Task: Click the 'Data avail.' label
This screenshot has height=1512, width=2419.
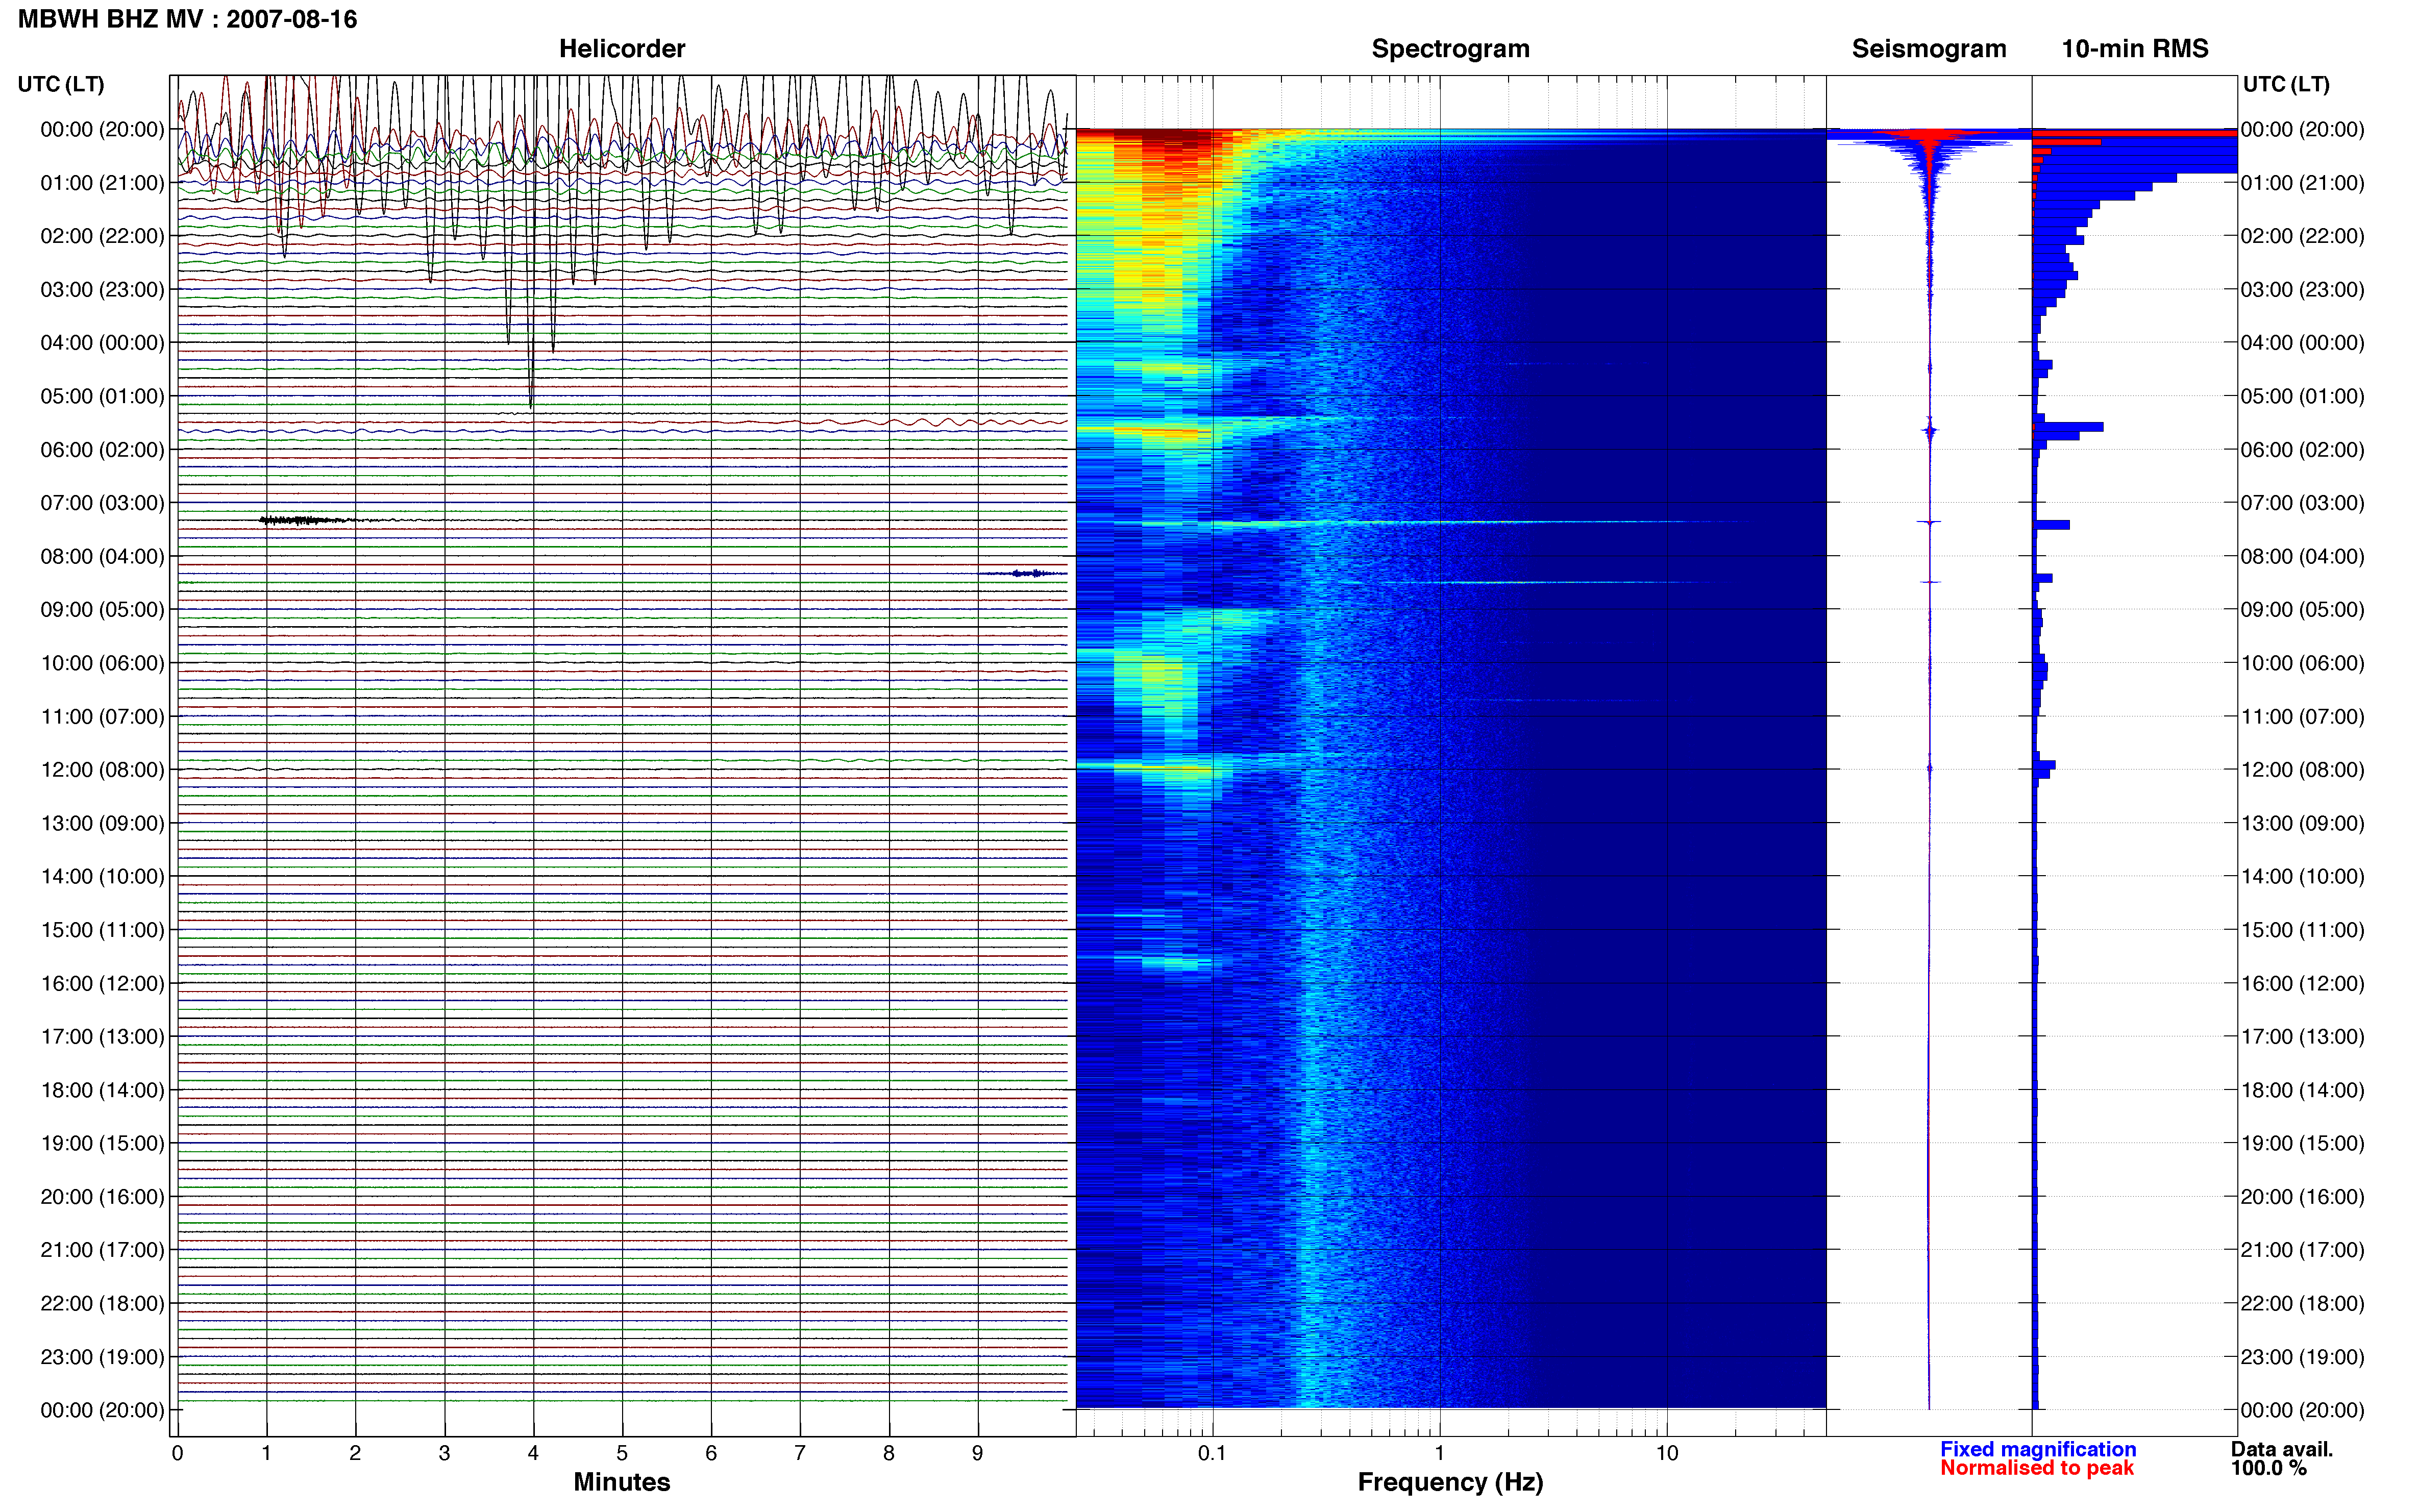Action: coord(2281,1449)
